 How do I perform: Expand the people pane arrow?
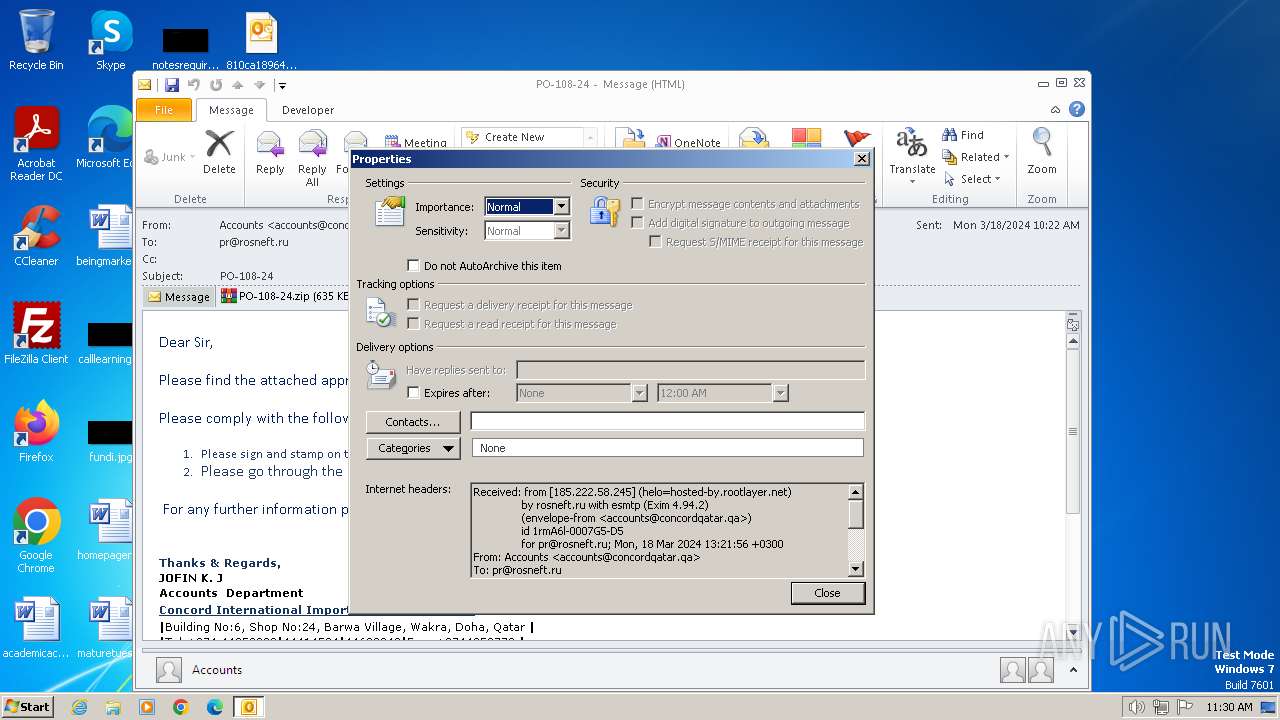click(x=1073, y=670)
